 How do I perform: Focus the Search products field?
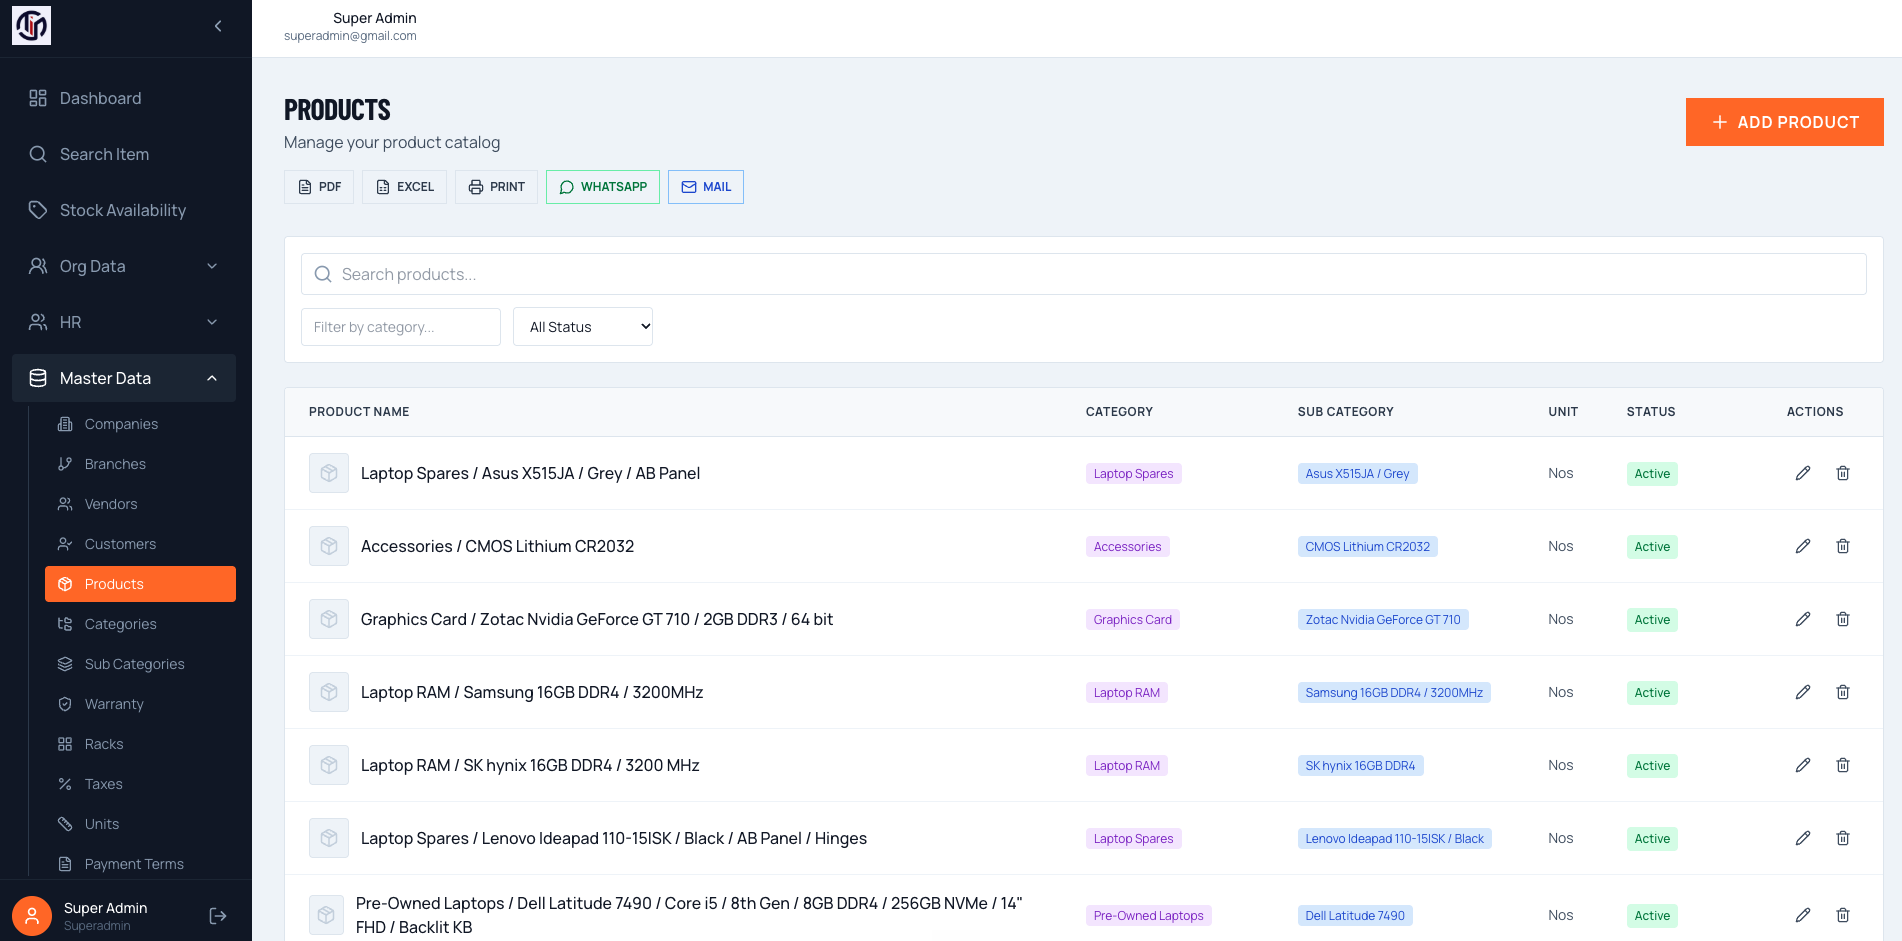pos(1084,274)
